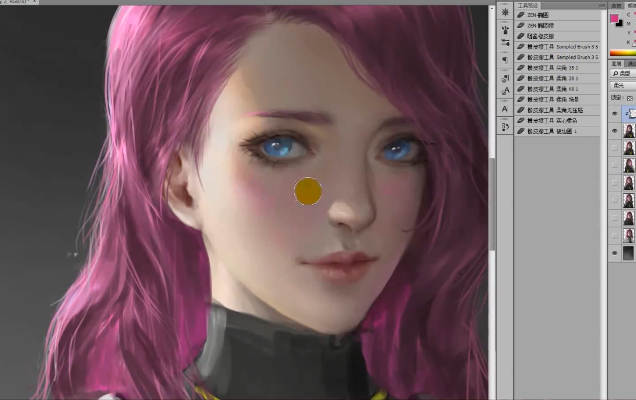This screenshot has height=400, width=636.
Task: Choose the last tool preset in the list
Action: [x=560, y=131]
